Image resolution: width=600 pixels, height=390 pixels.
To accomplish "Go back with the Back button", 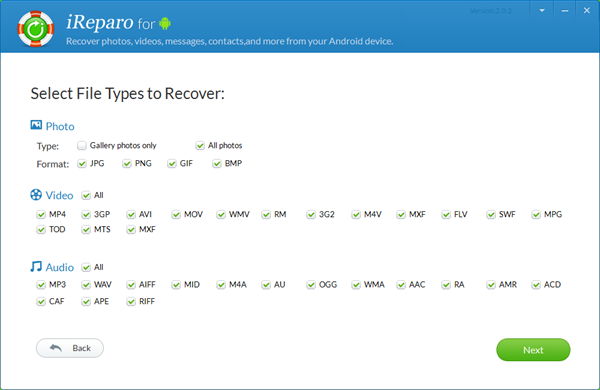I will coord(70,348).
